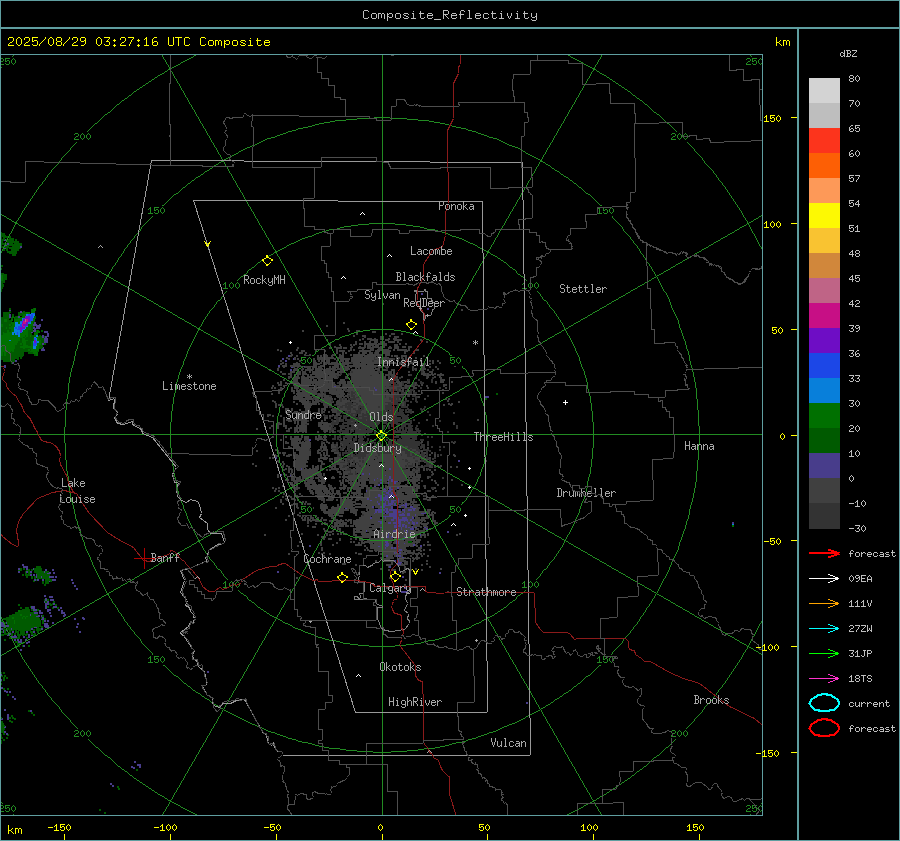Click the Hanna city label

click(x=699, y=446)
